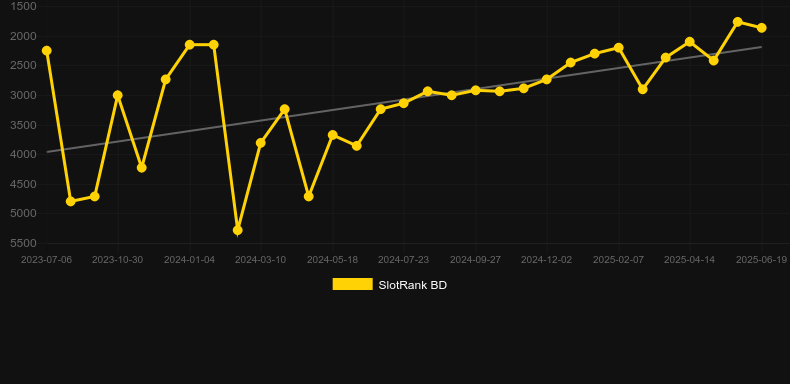Viewport: 790px width, 384px height.
Task: Select the data point above 2025-02-07
Action: tap(619, 48)
